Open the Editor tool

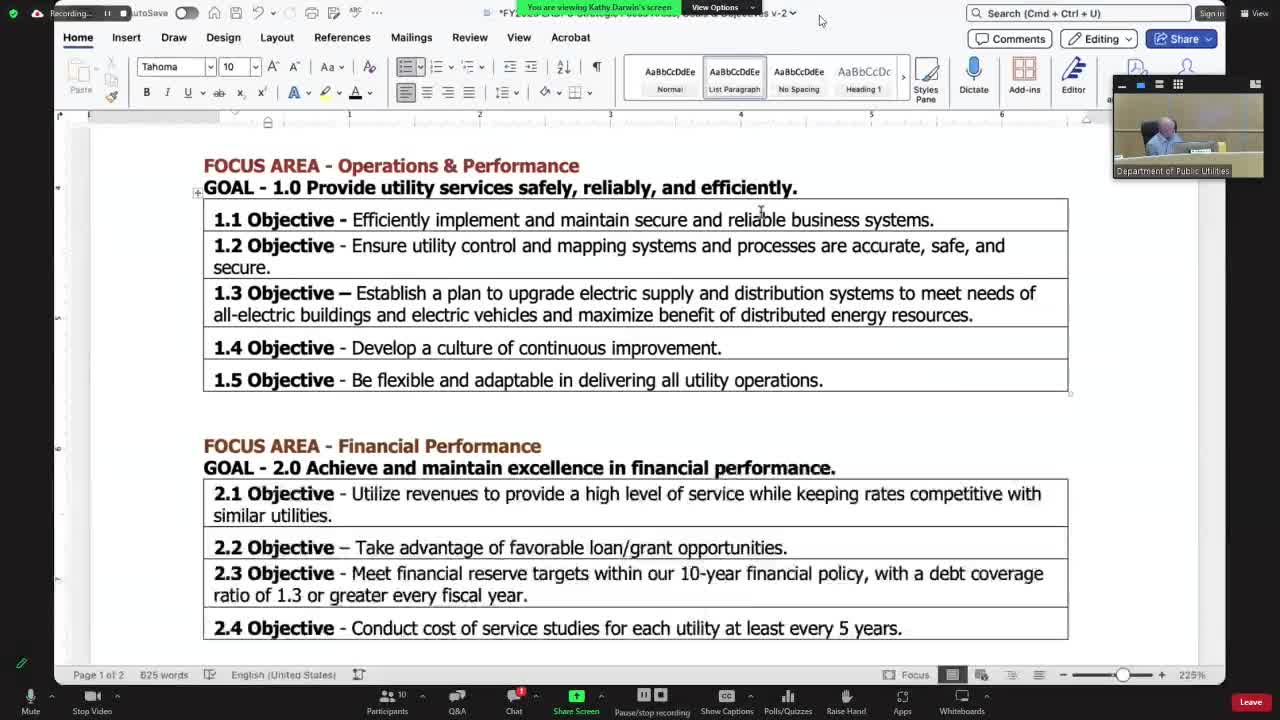(1073, 76)
